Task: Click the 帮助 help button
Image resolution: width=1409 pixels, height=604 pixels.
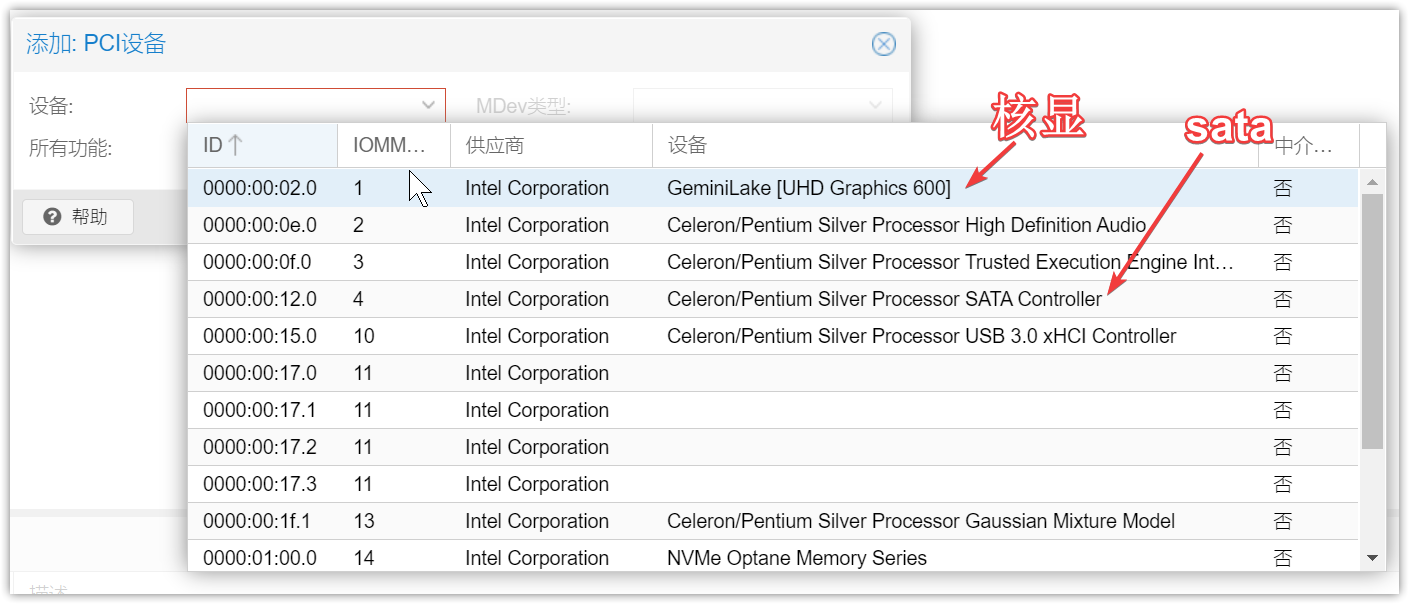Action: tap(78, 217)
